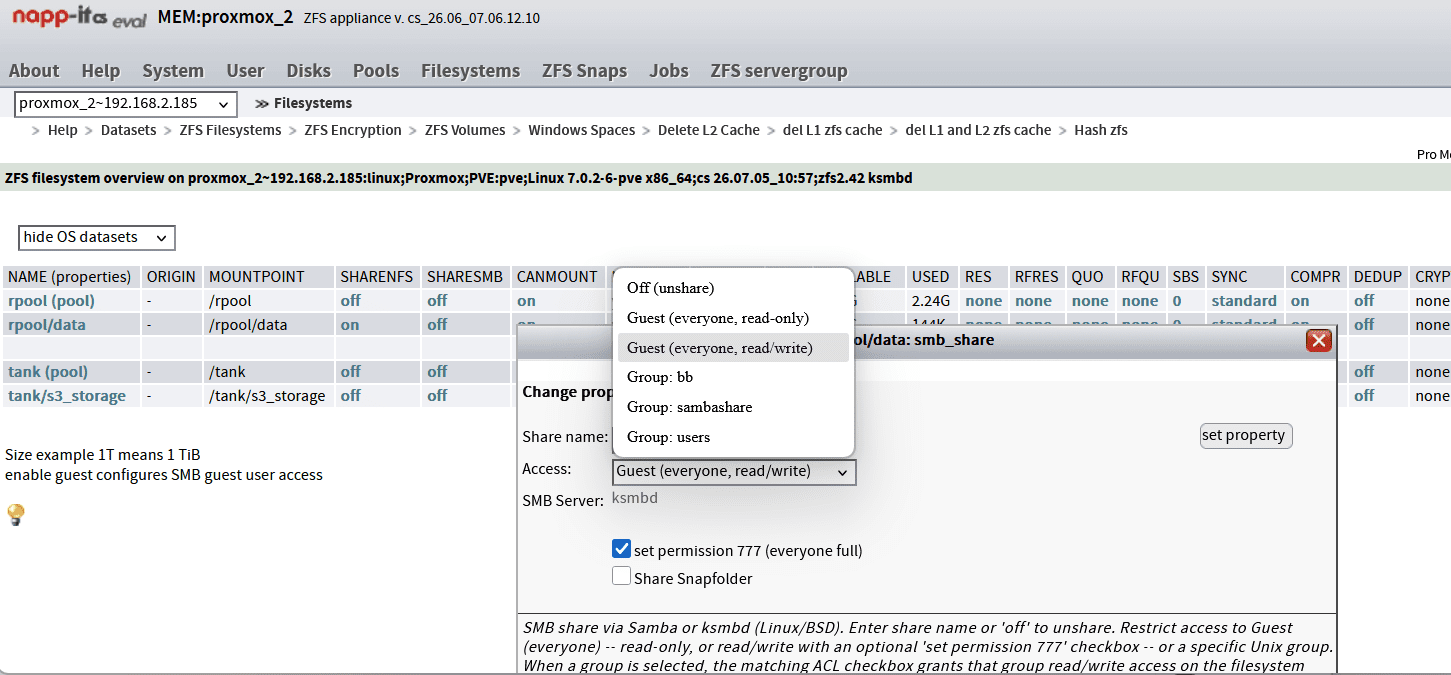1451x675 pixels.
Task: Open ZFS Encryption submenu link
Action: [x=353, y=130]
